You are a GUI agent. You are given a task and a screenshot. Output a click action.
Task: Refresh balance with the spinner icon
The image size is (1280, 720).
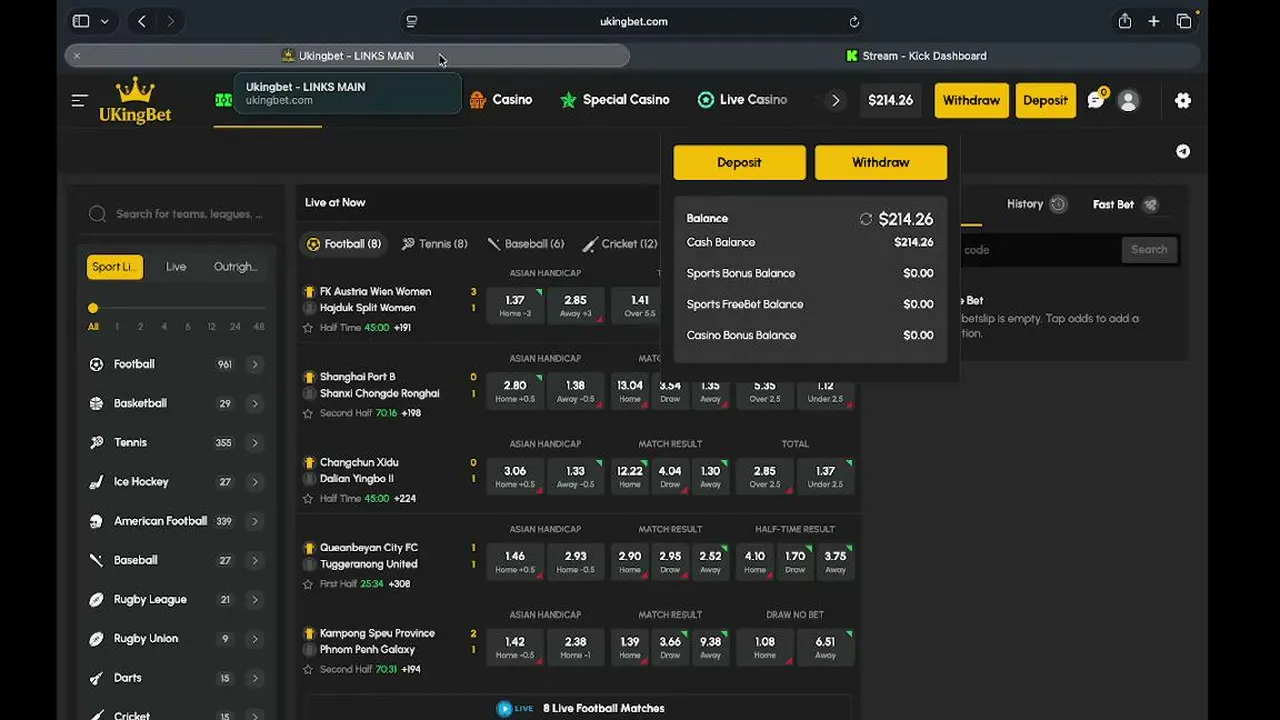(866, 219)
